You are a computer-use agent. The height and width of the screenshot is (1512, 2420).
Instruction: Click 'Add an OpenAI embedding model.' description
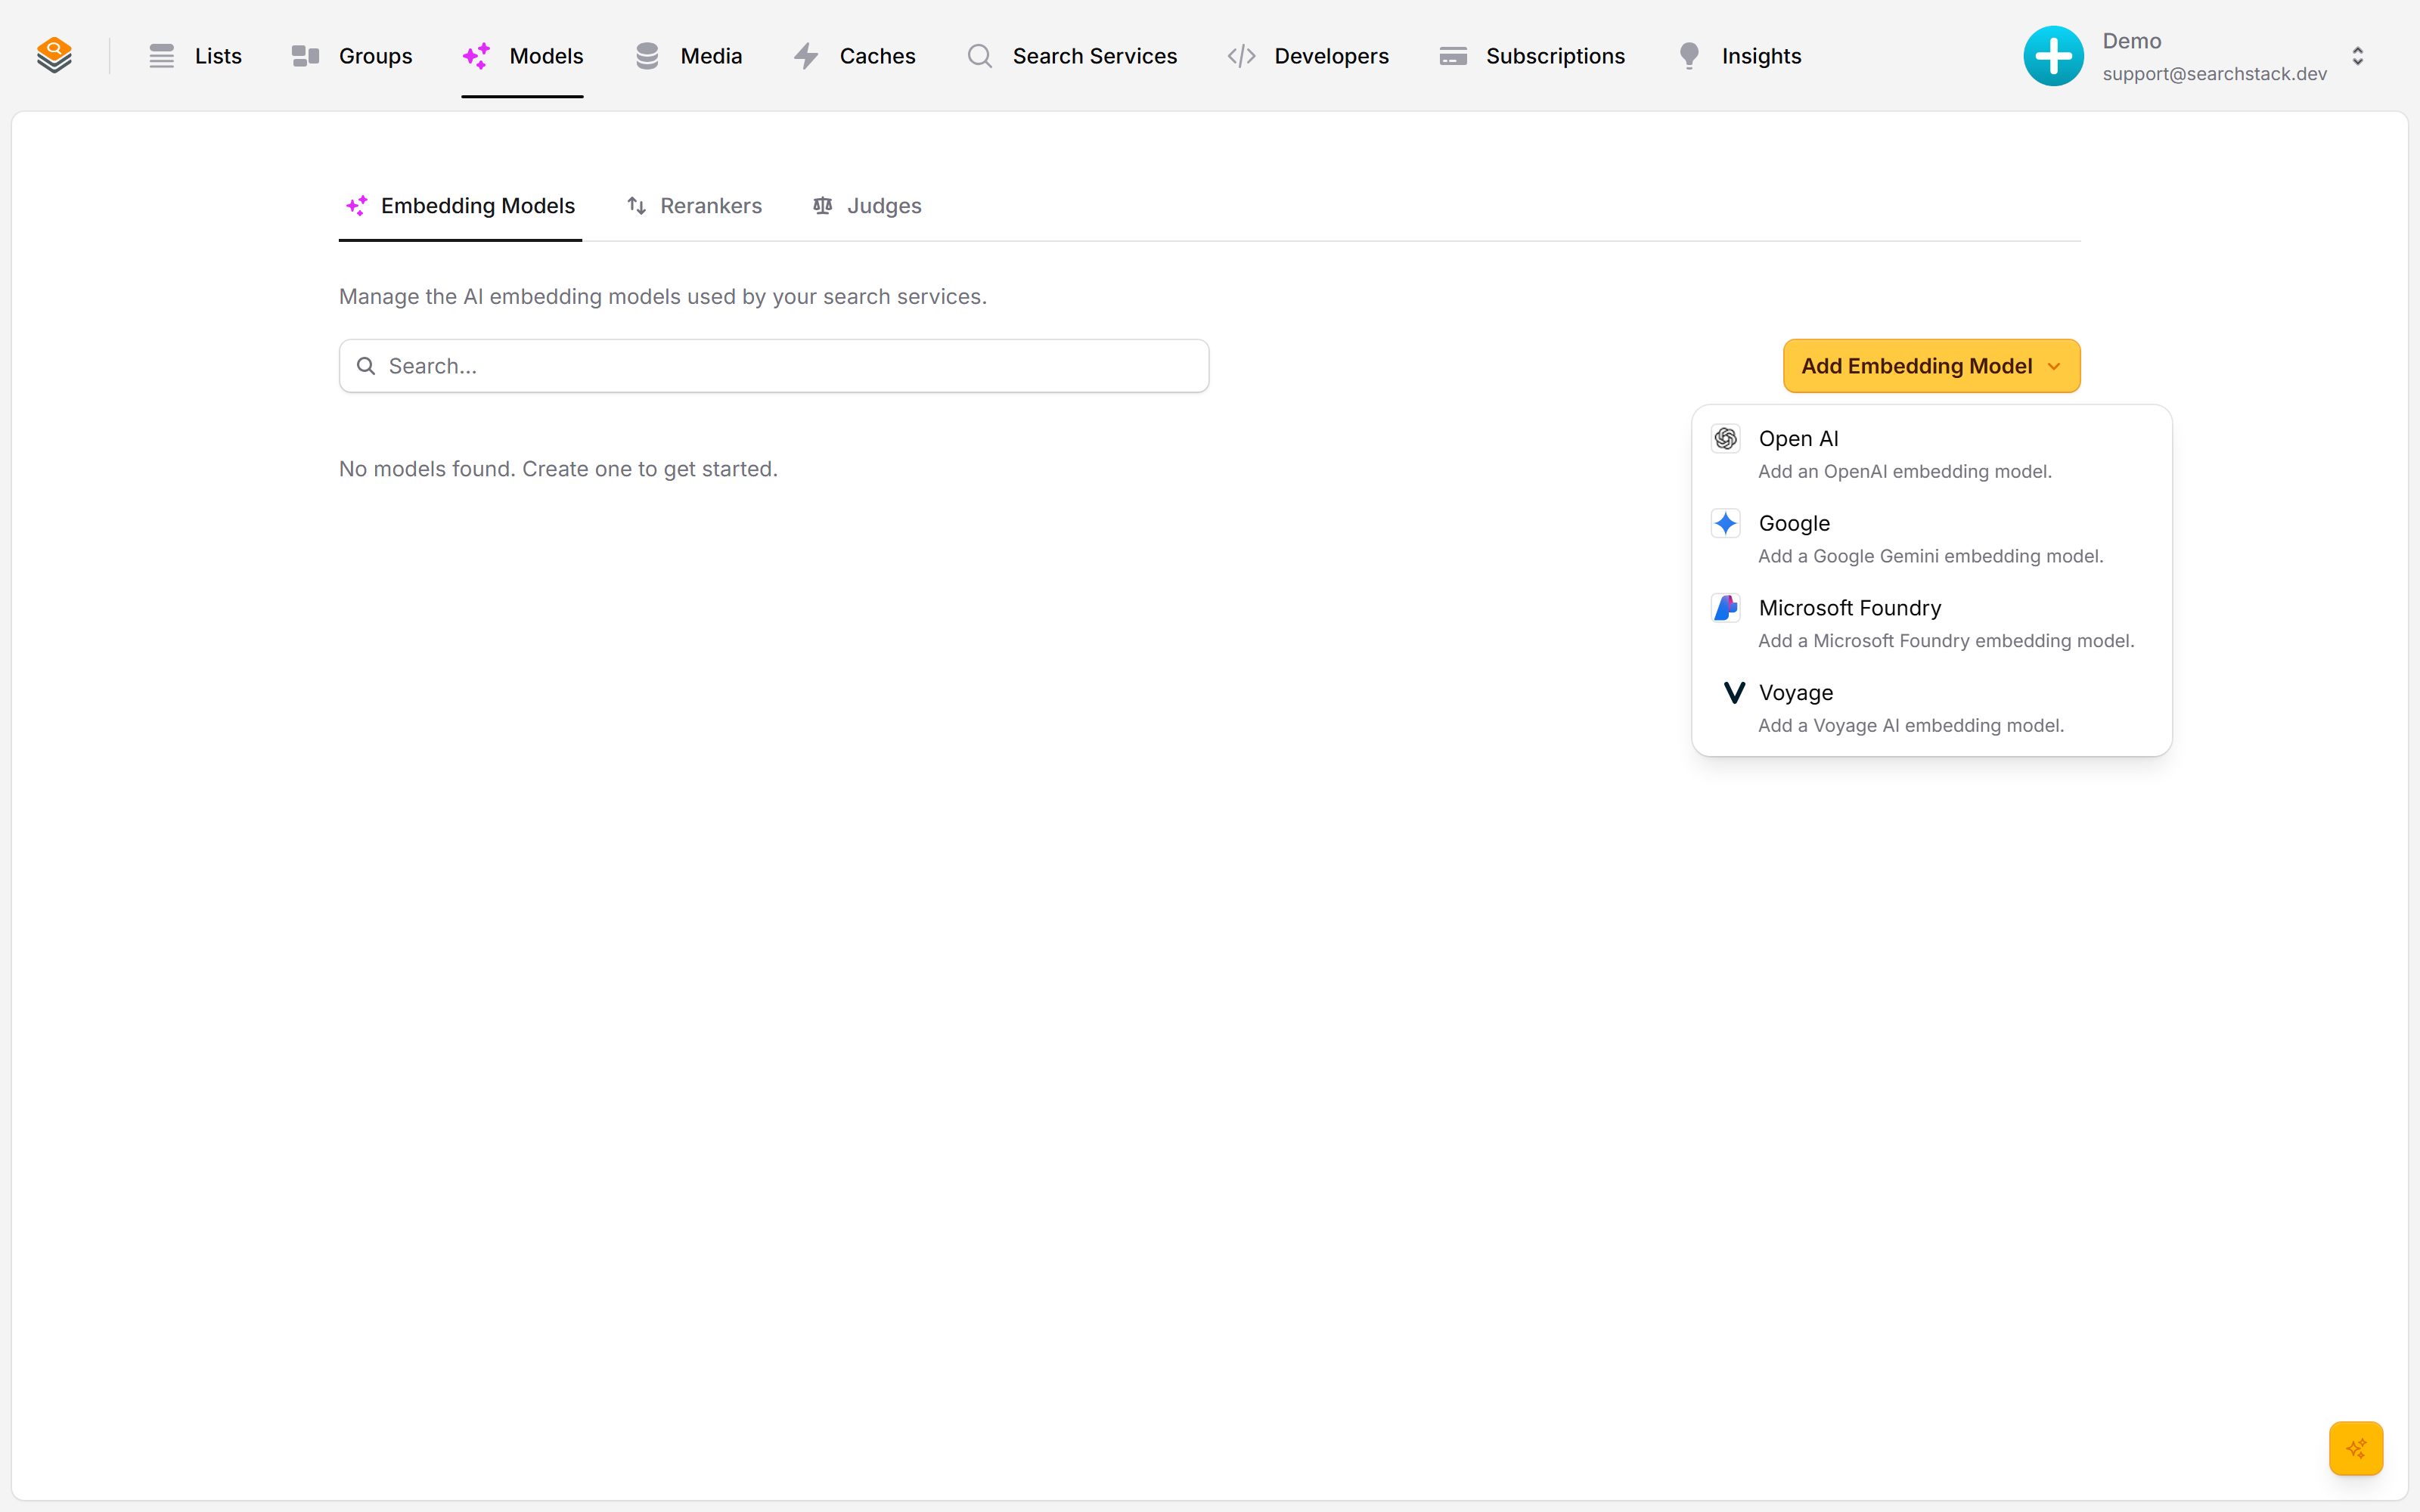click(x=1904, y=471)
